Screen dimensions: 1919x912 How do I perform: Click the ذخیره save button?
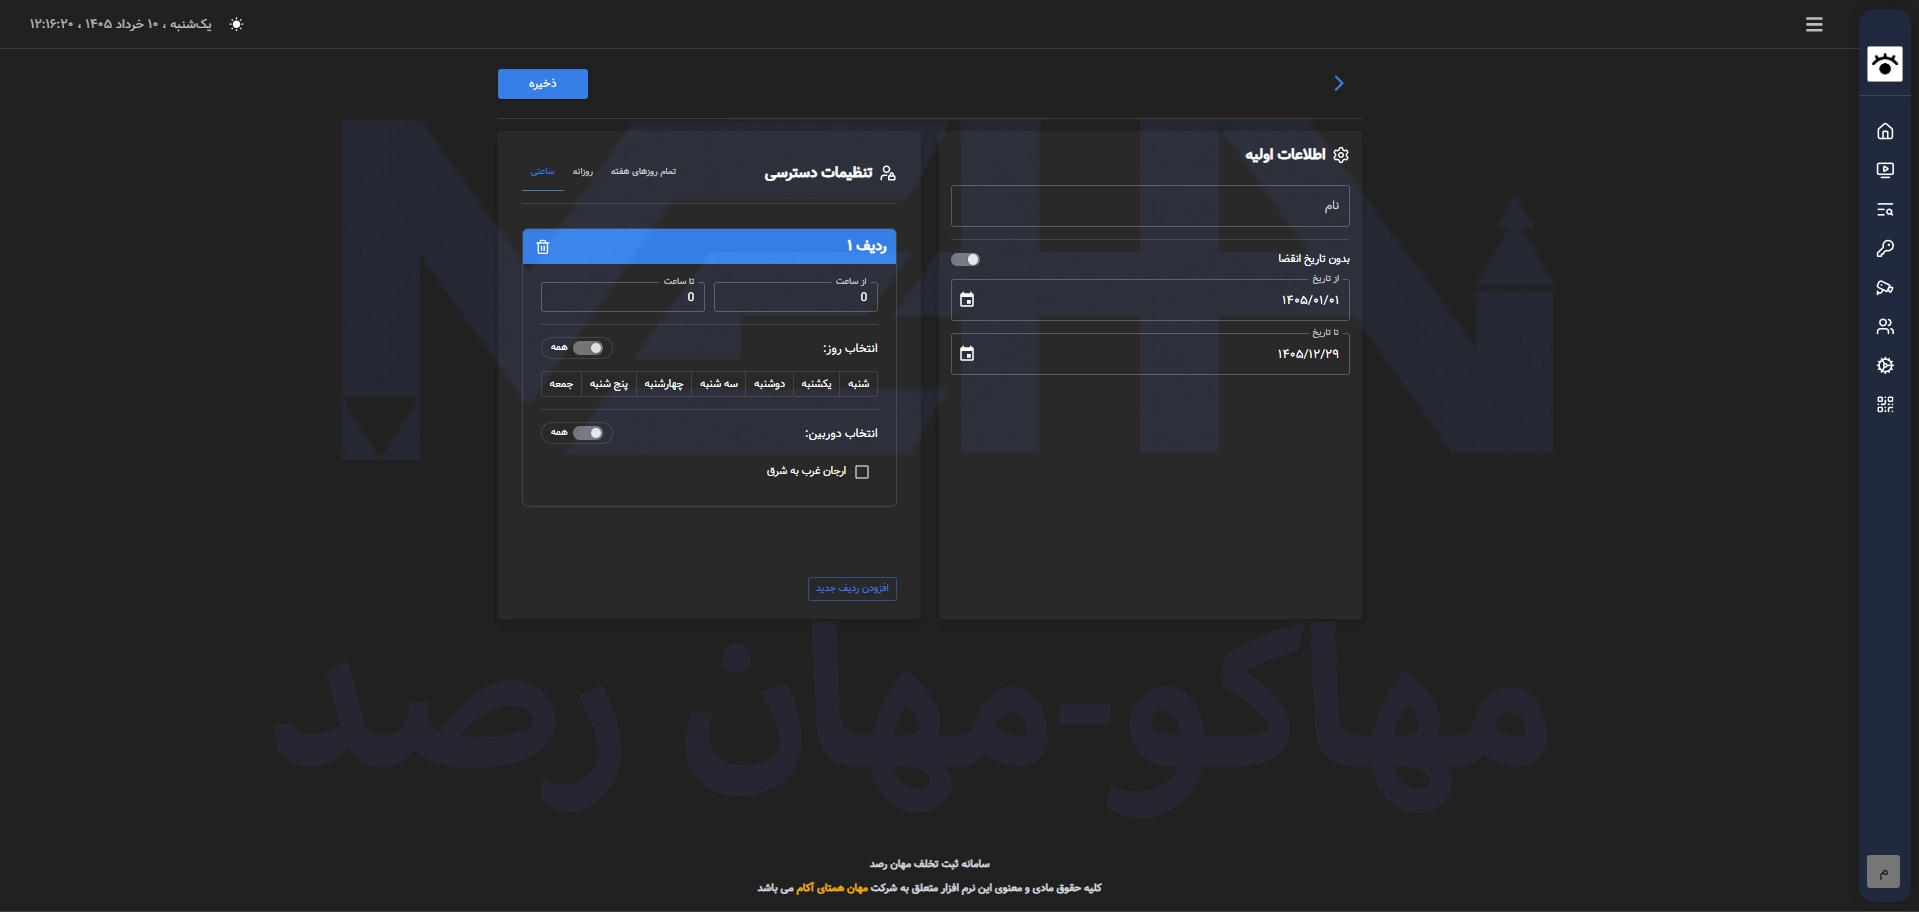(x=543, y=84)
